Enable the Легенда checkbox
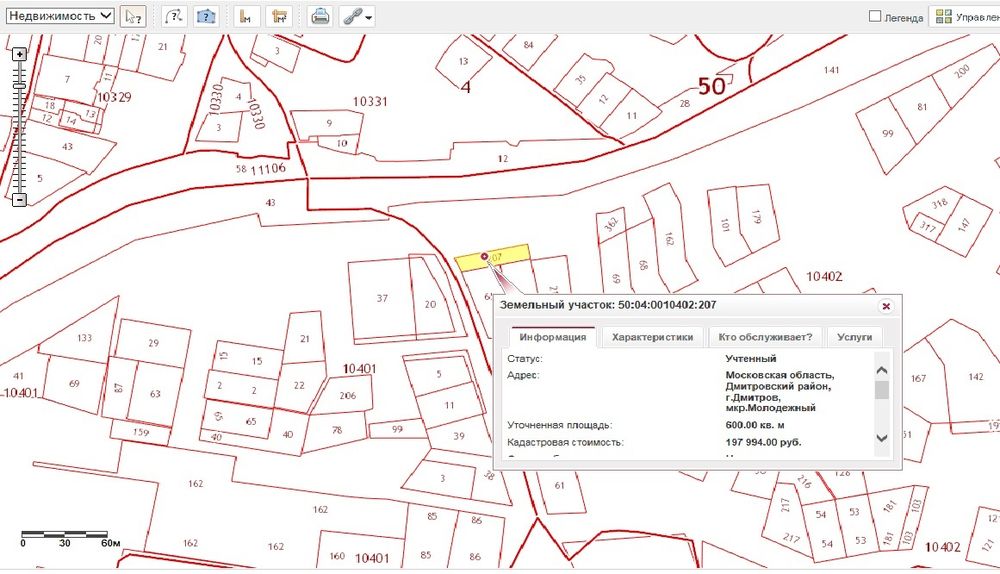This screenshot has width=1000, height=574. click(875, 17)
